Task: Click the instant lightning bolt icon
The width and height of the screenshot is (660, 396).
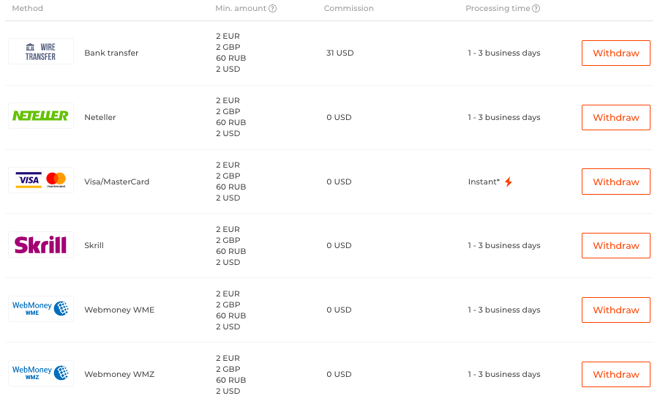Action: (x=508, y=182)
